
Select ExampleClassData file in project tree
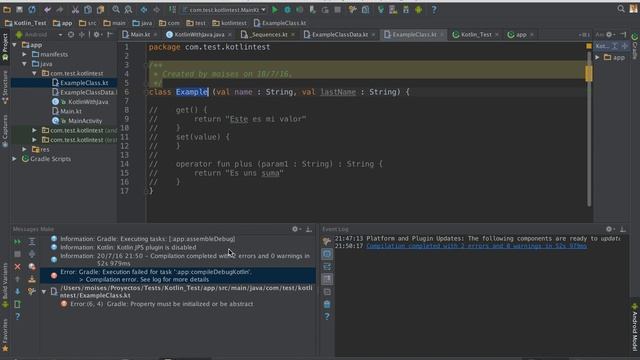click(84, 92)
